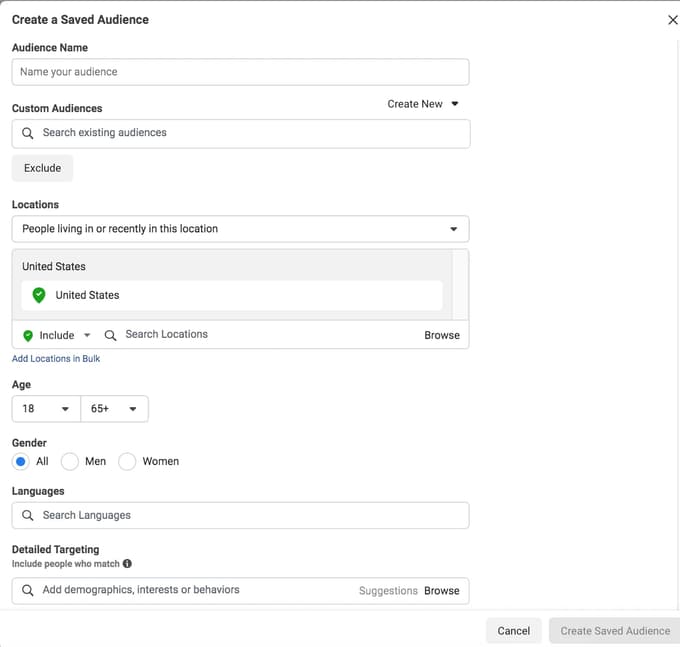Click the Exclude button

coord(42,168)
